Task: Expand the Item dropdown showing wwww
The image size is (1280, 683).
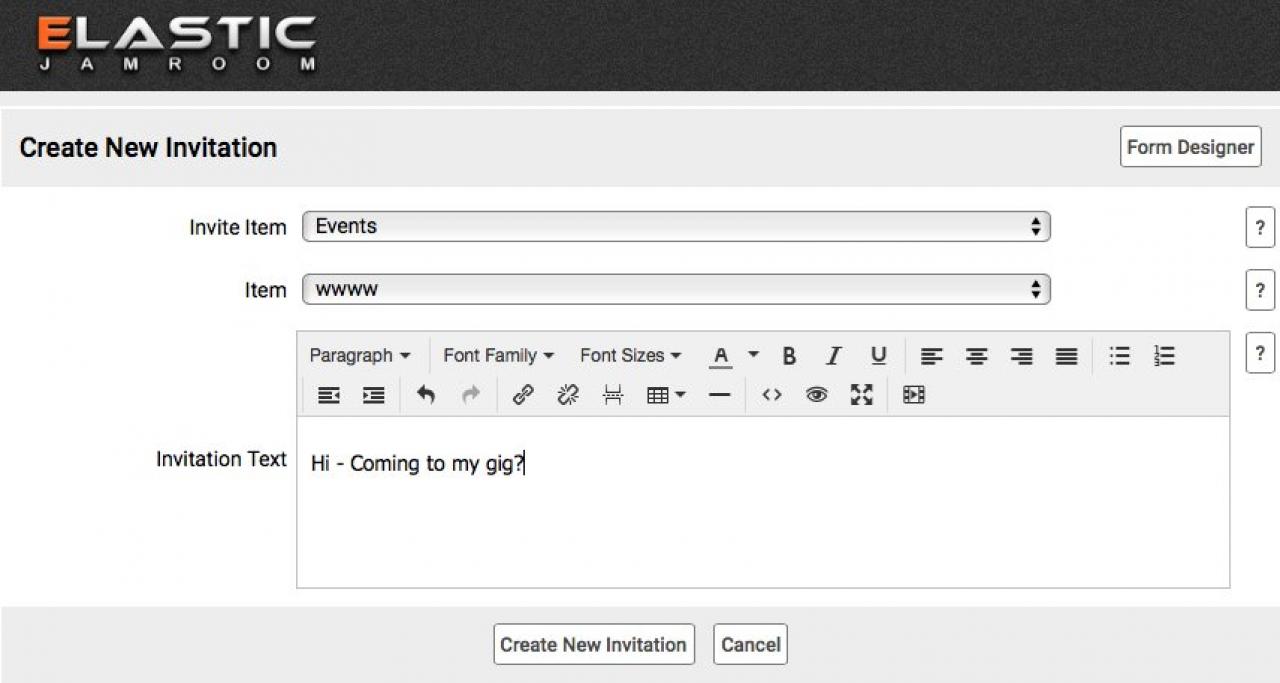Action: point(676,290)
